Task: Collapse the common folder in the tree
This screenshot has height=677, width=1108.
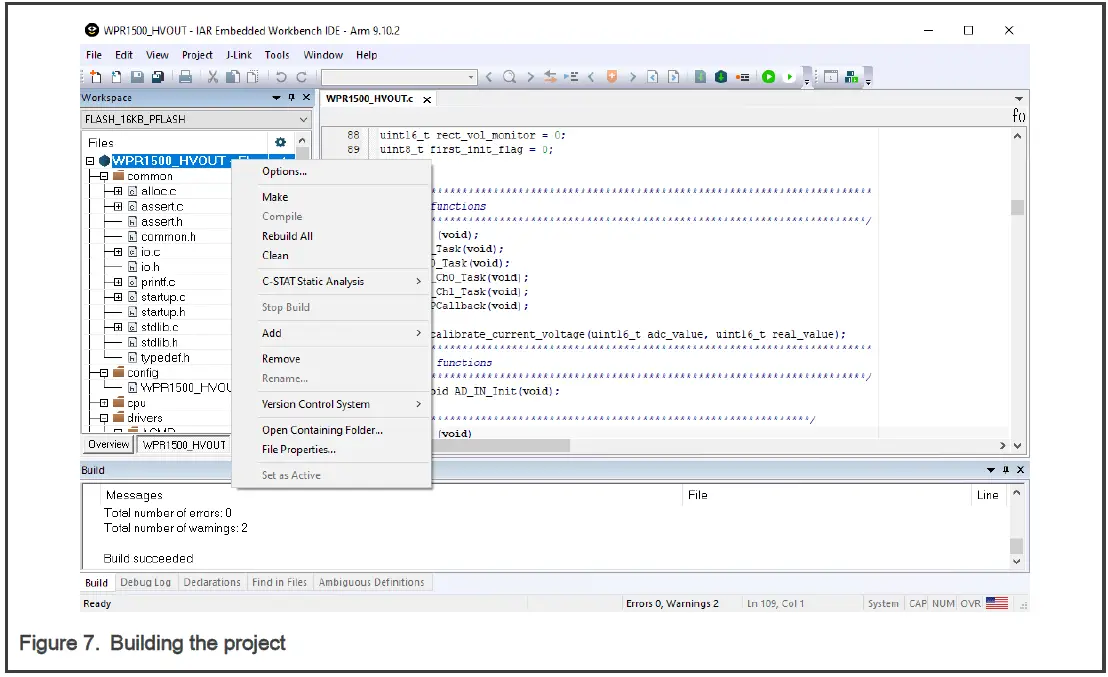Action: tap(104, 176)
